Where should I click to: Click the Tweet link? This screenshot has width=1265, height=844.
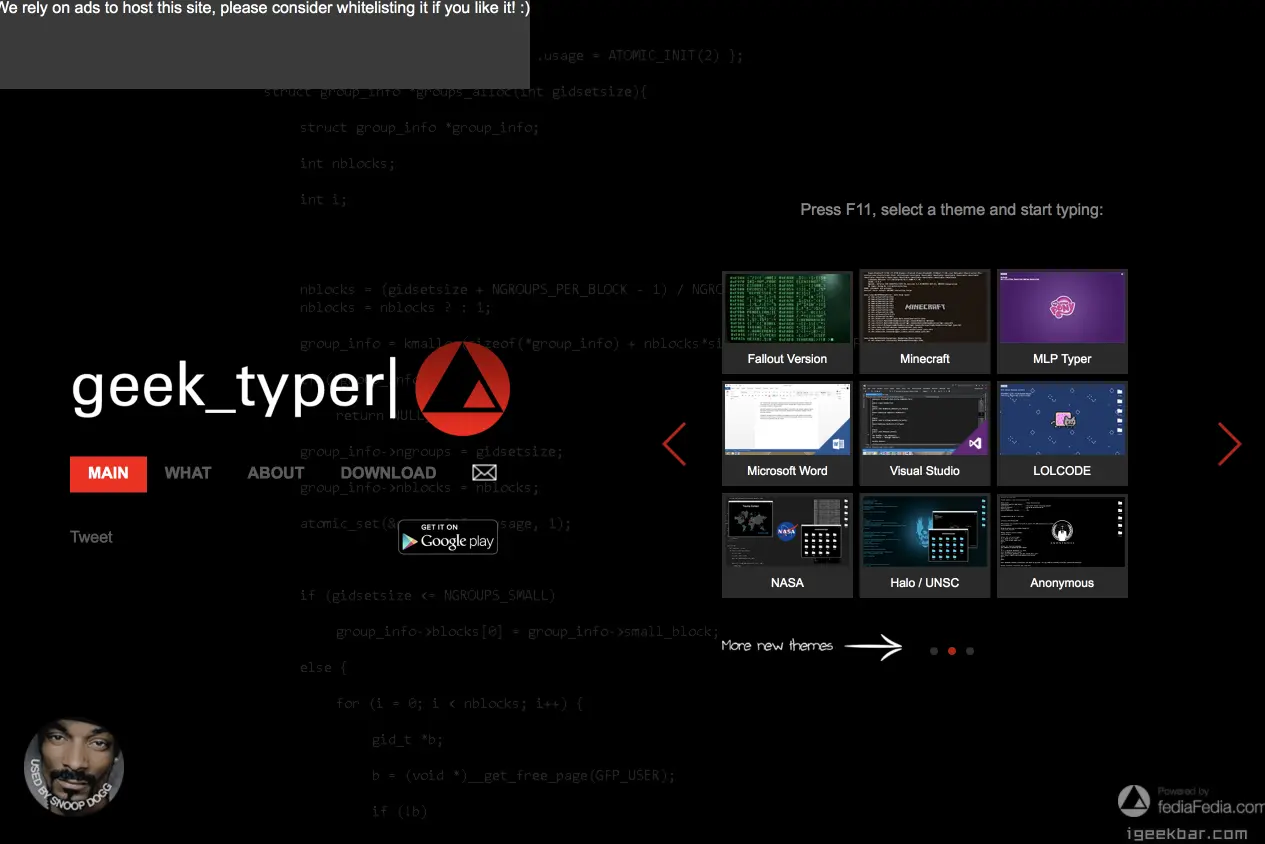coord(91,537)
